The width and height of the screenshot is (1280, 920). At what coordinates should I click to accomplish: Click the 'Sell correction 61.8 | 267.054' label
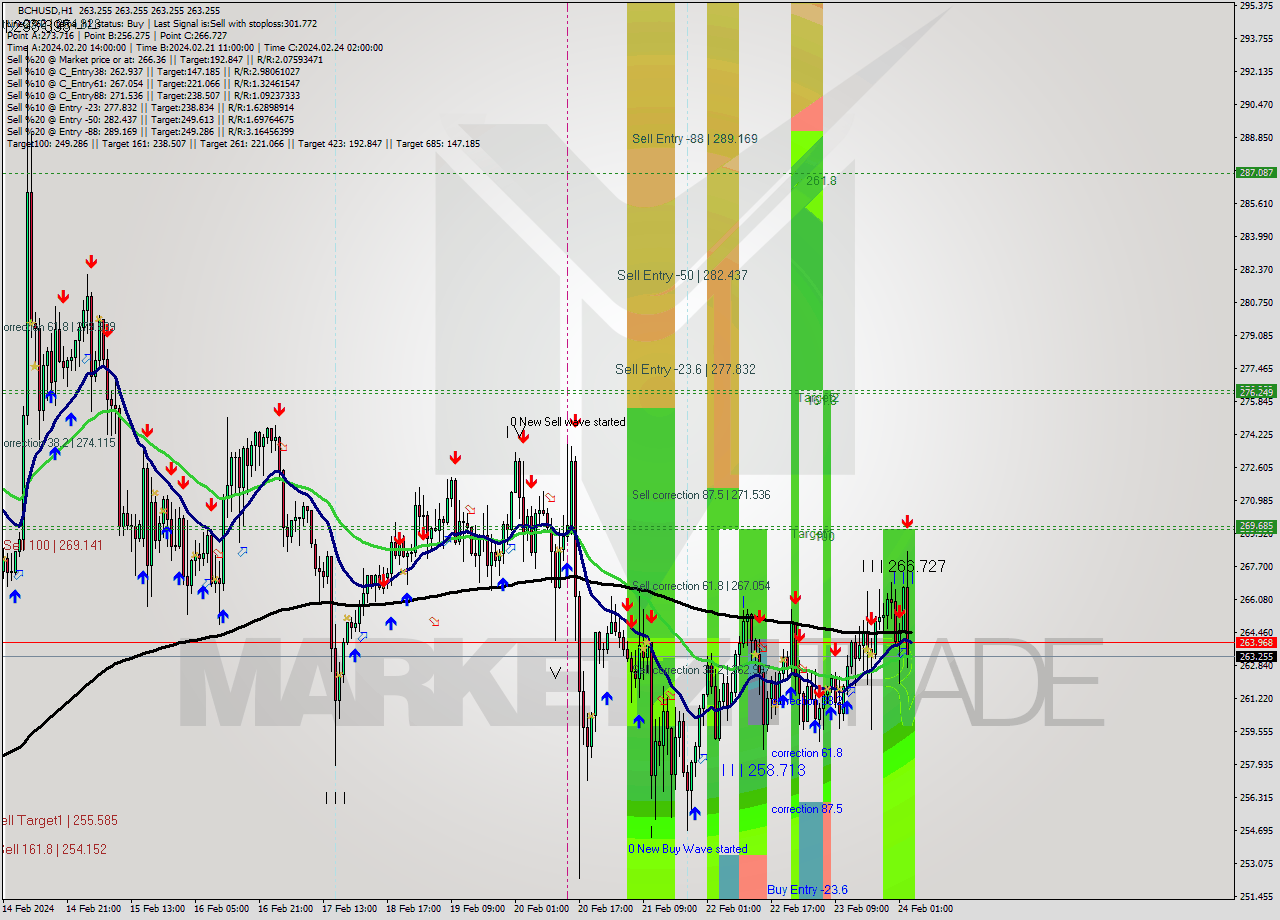click(x=701, y=586)
